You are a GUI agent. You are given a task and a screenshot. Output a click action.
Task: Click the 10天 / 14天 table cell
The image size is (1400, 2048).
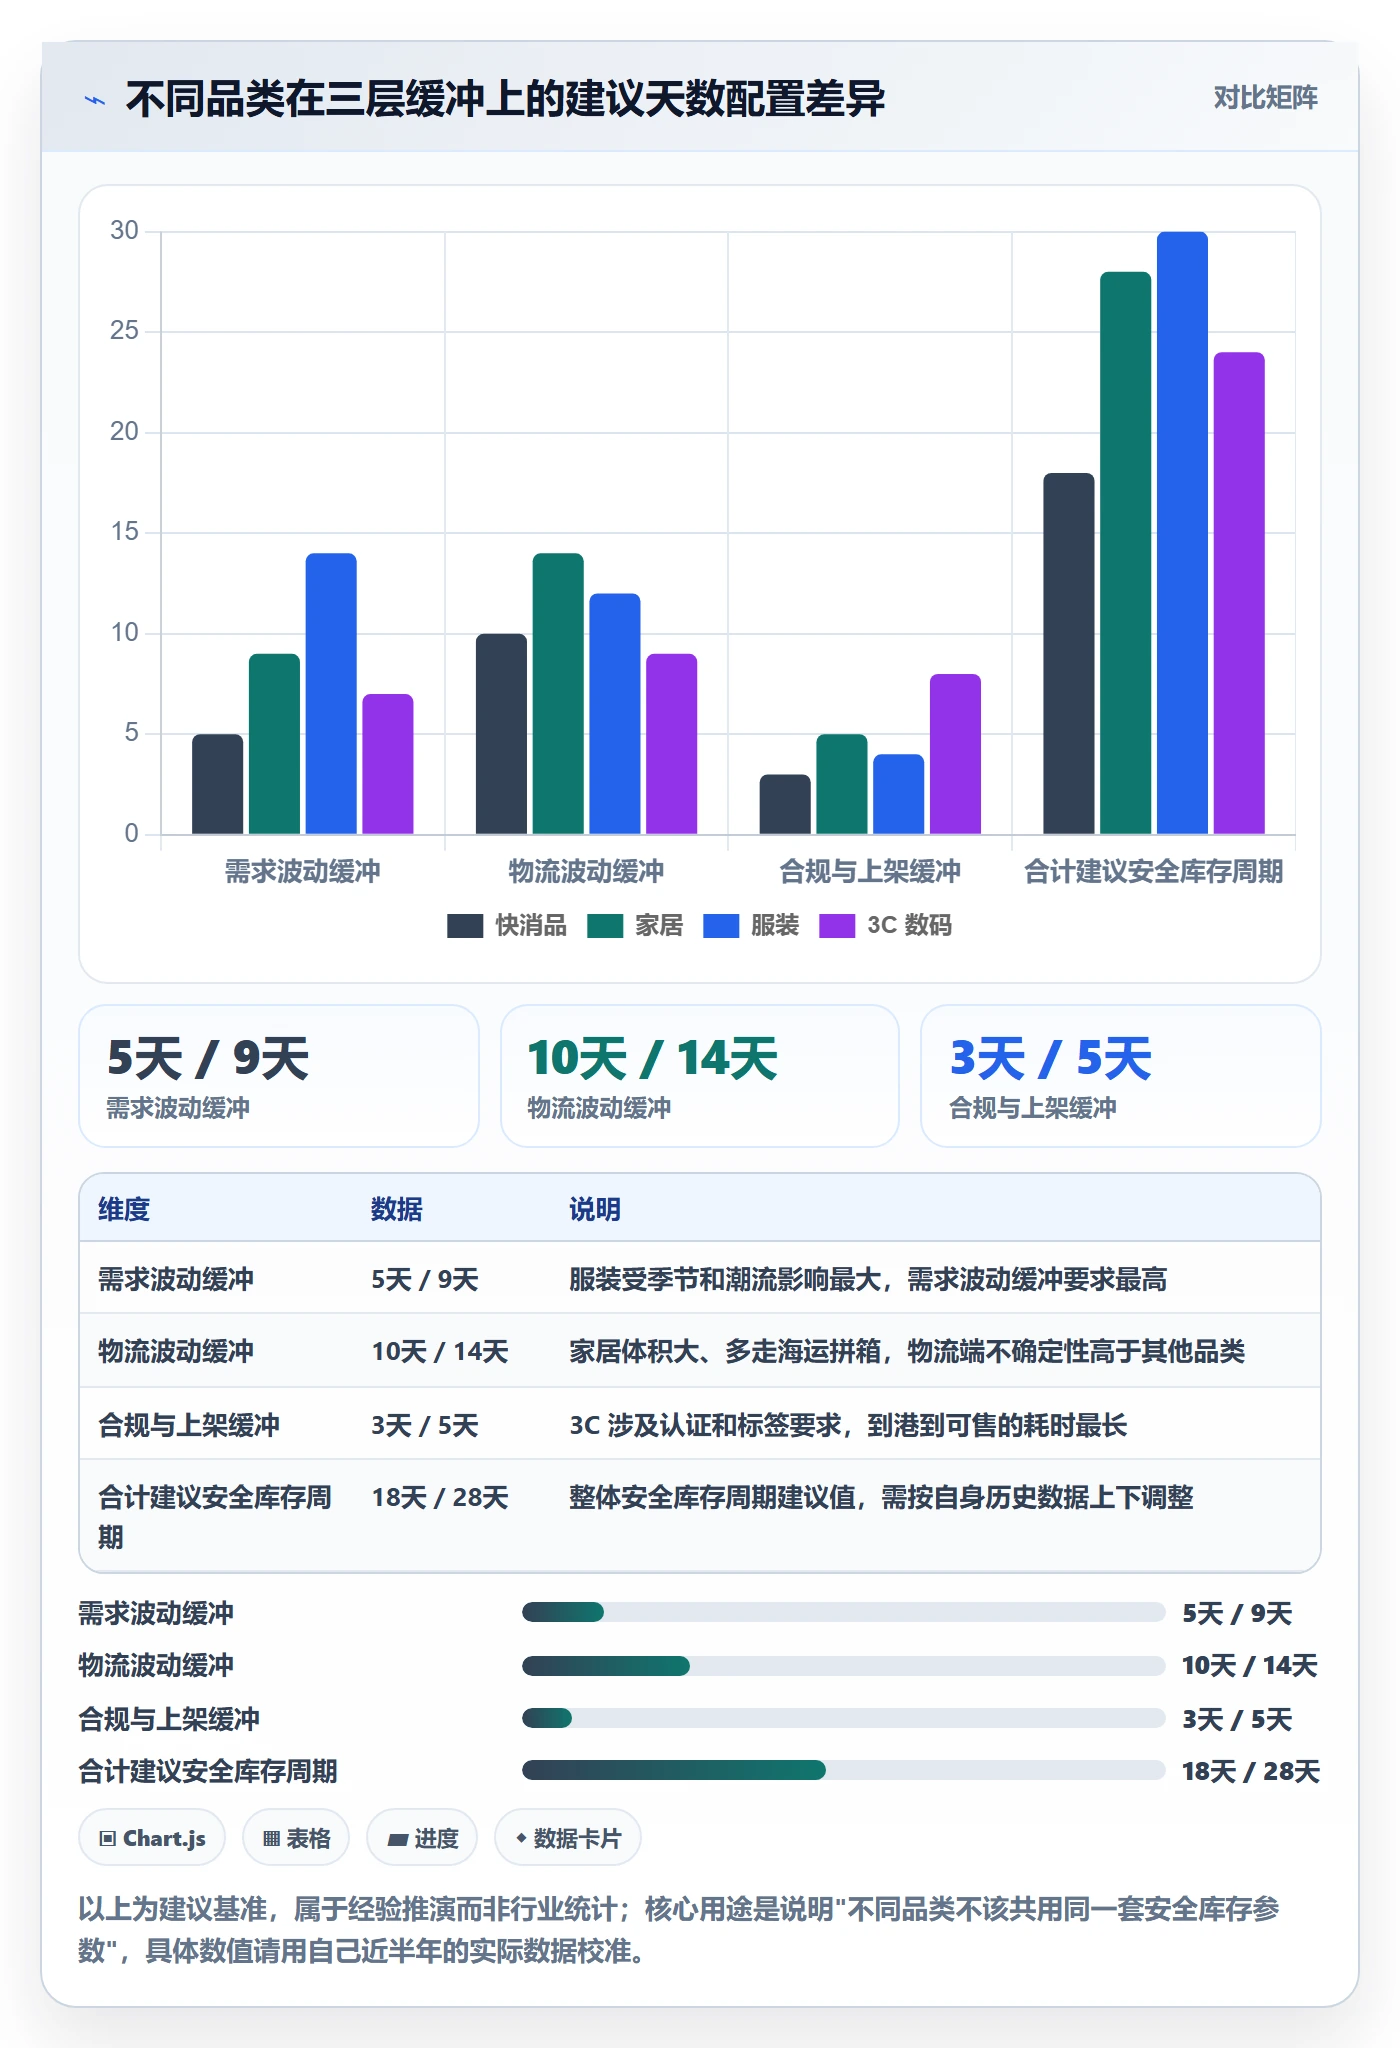440,1351
